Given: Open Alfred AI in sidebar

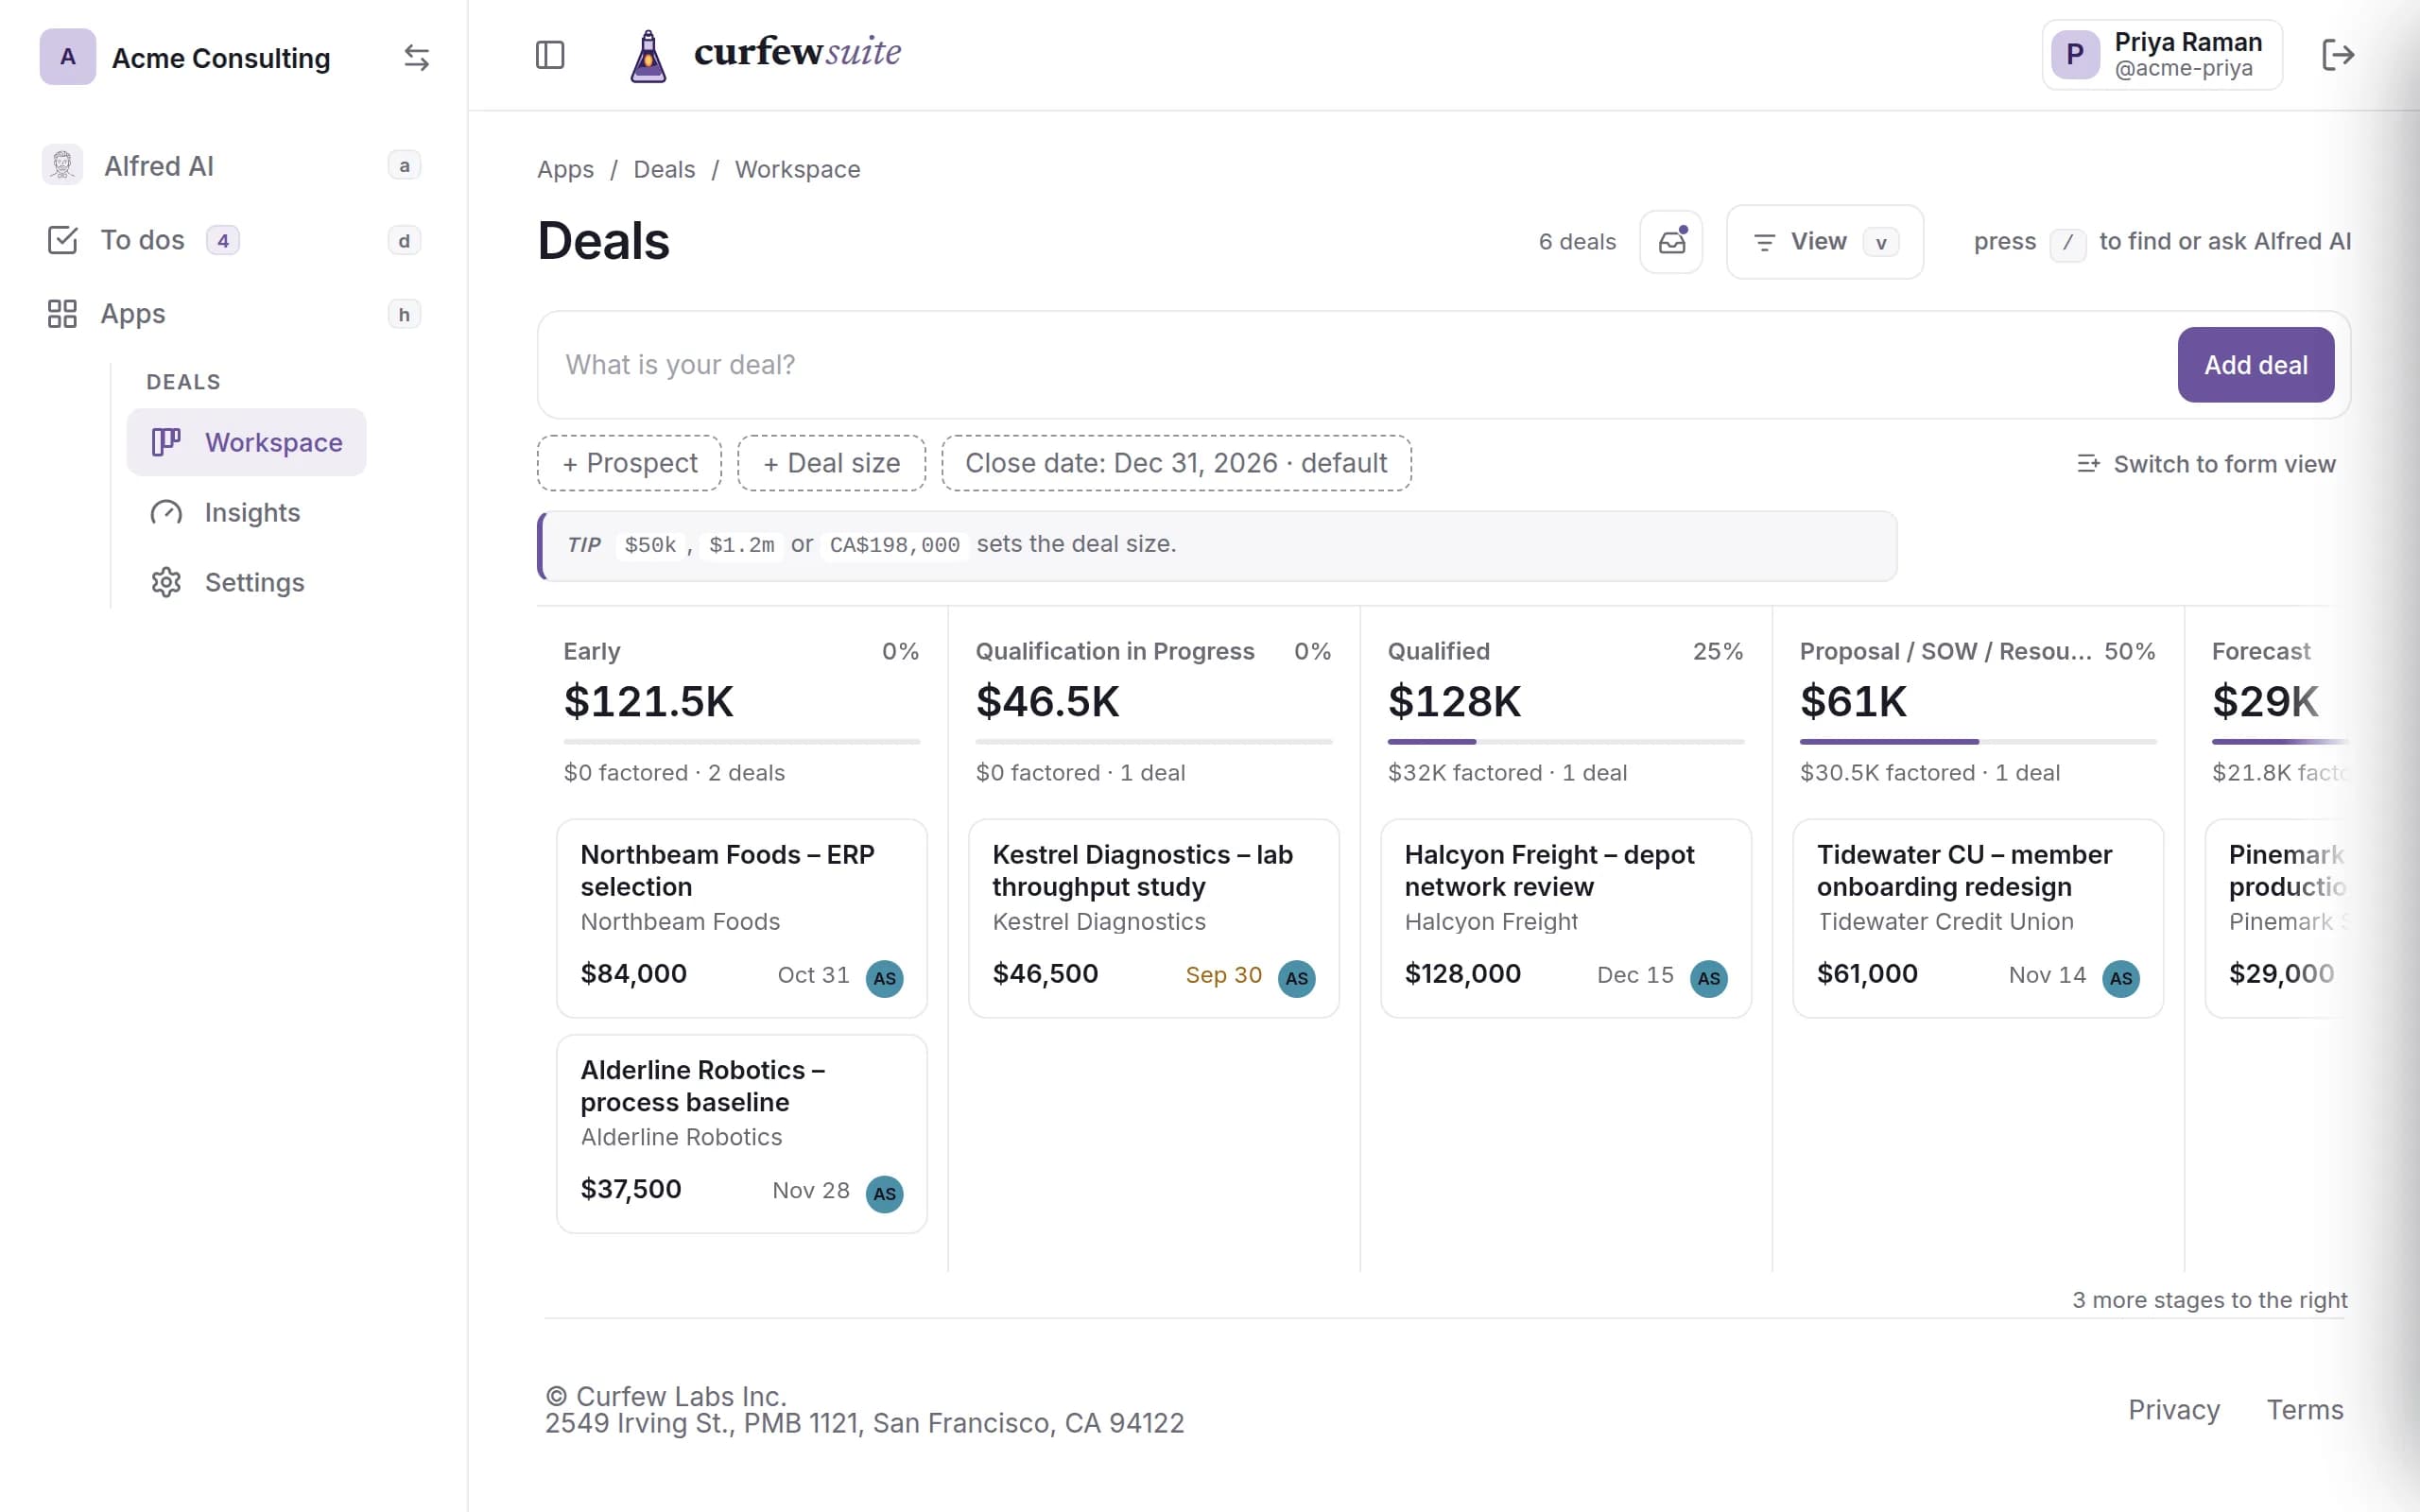Looking at the screenshot, I should tap(233, 165).
